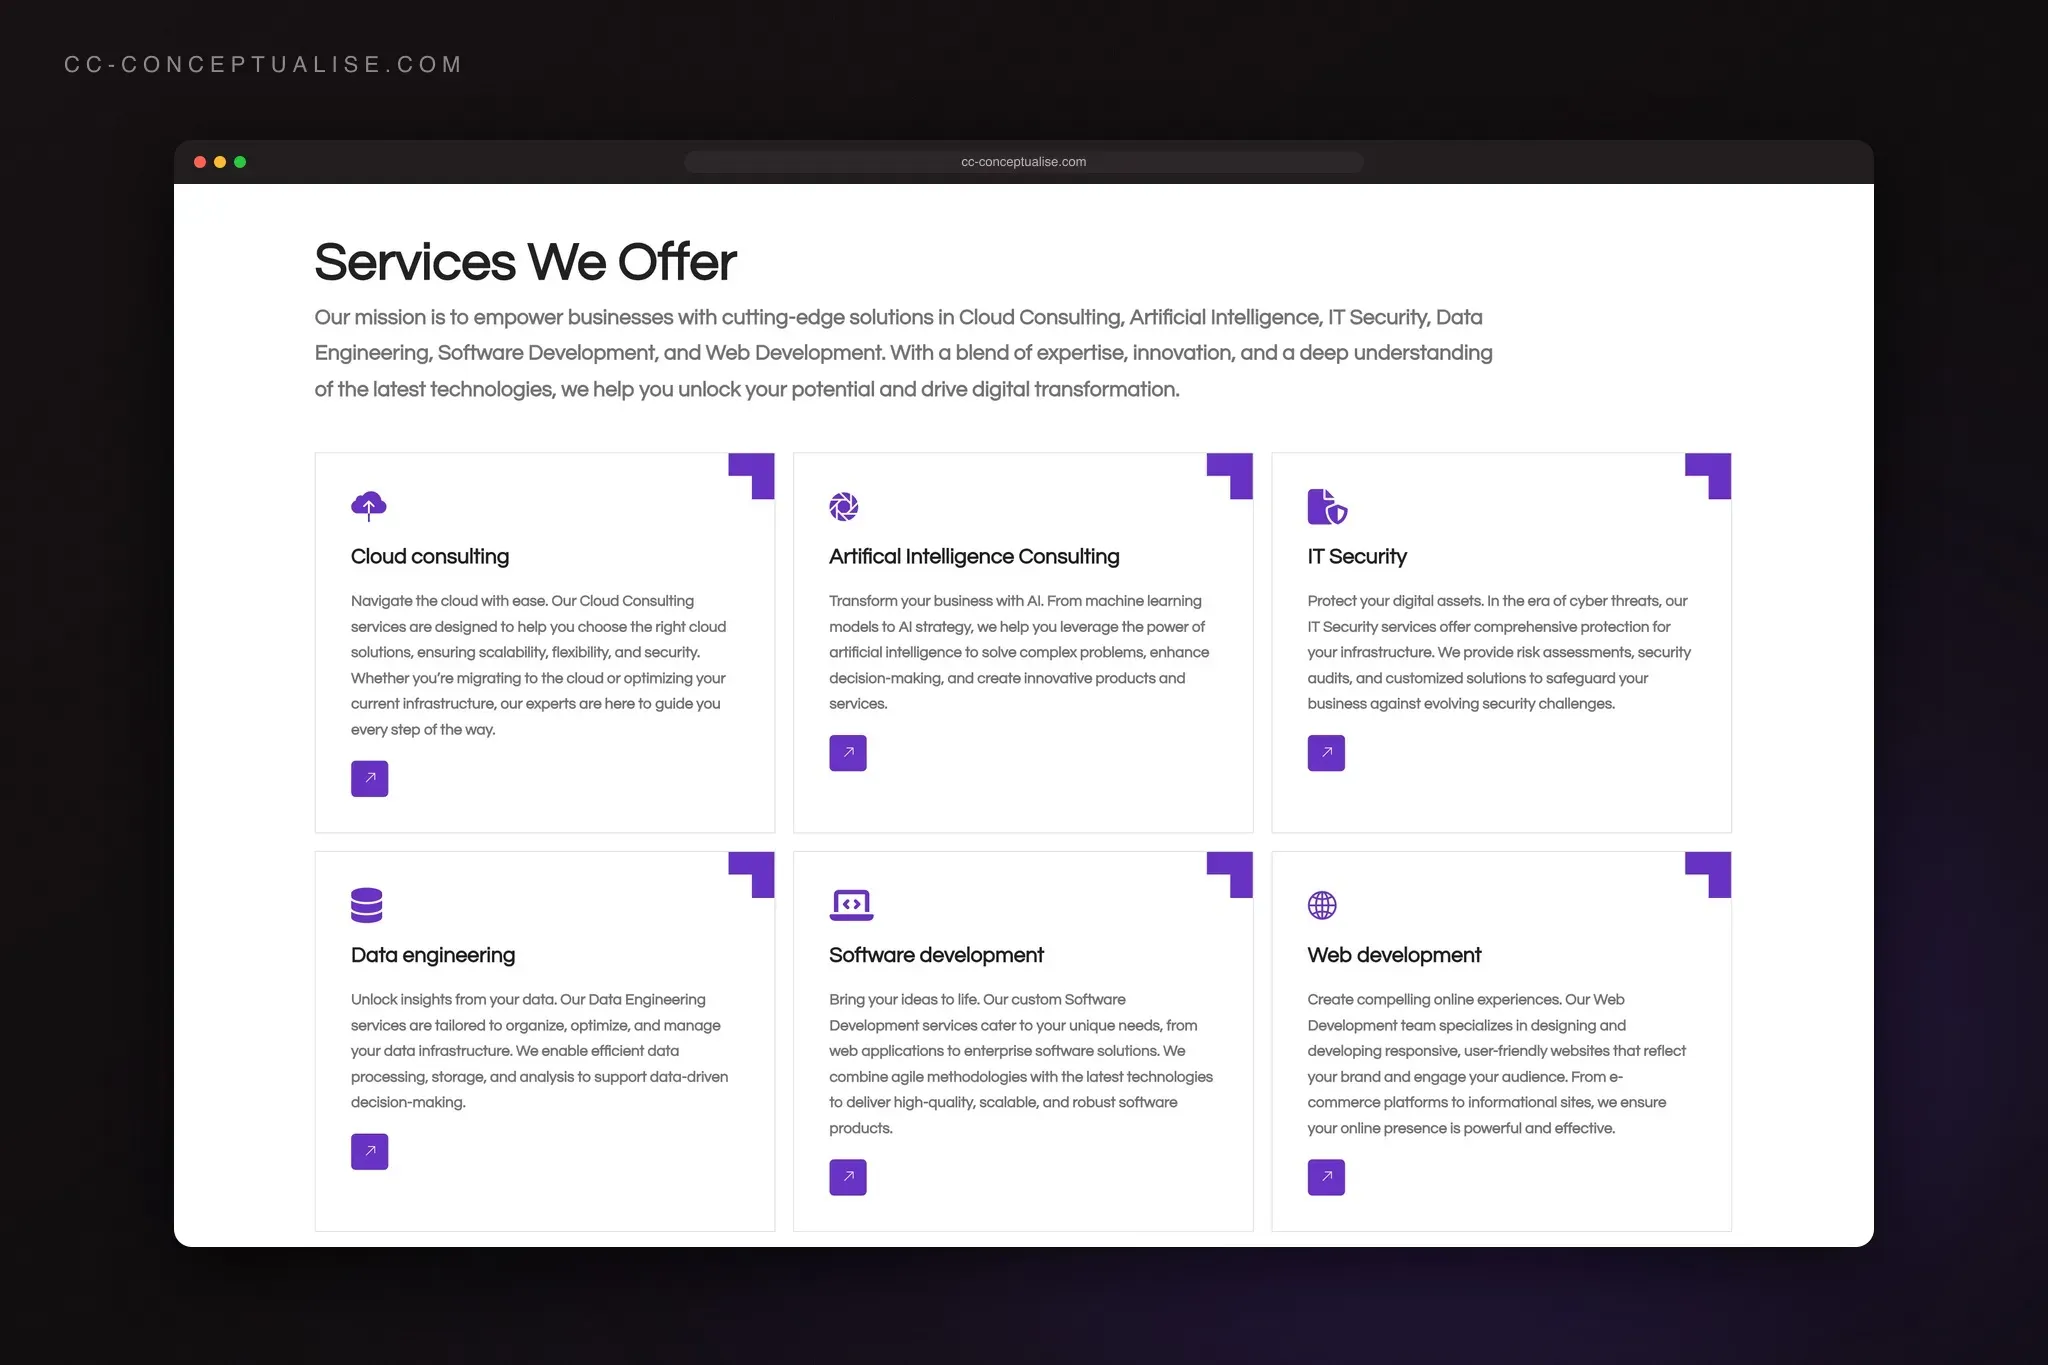Open Artificial Intelligence Consulting arrow button
This screenshot has height=1365, width=2048.
848,753
